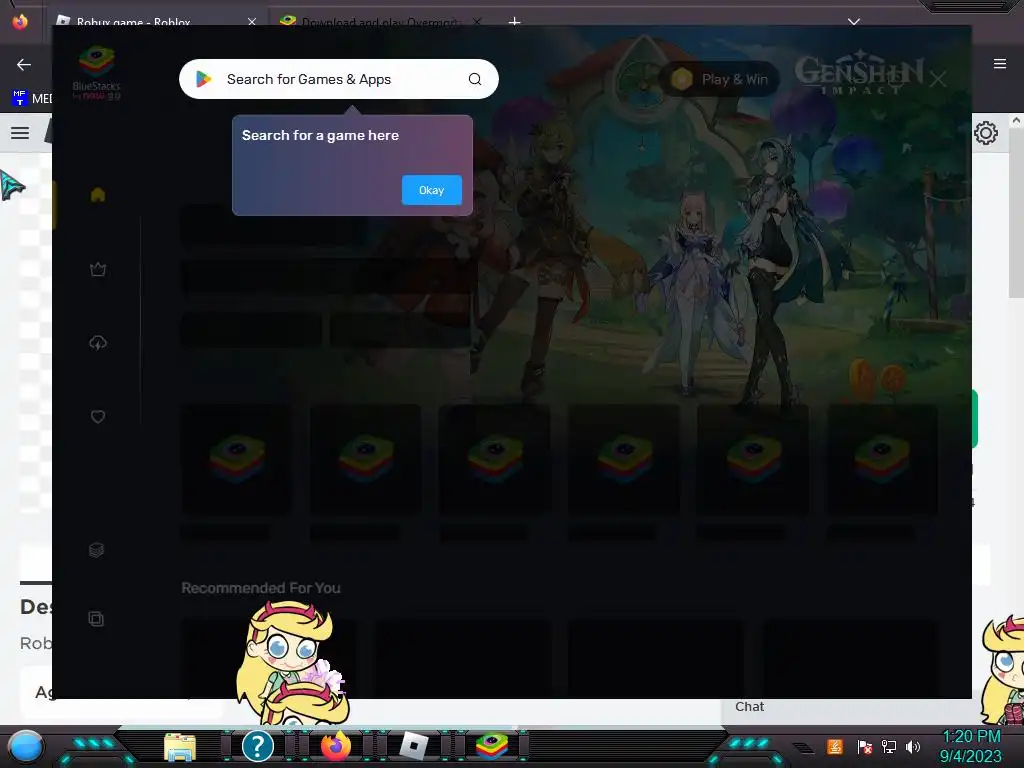
Task: Click the orange Java tray icon
Action: [x=835, y=746]
